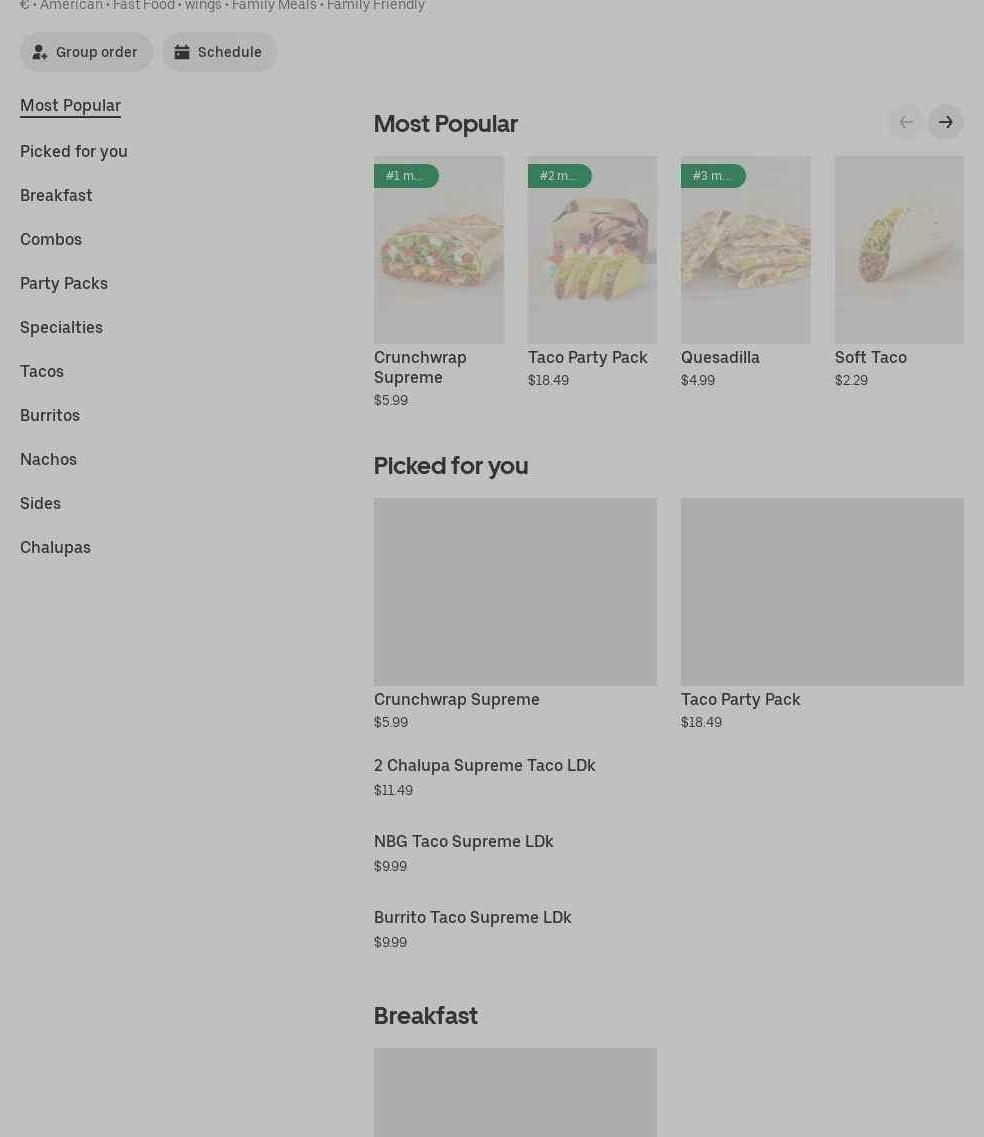Select NBG Taco Supreme LDk item
984x1137 pixels.
click(463, 842)
